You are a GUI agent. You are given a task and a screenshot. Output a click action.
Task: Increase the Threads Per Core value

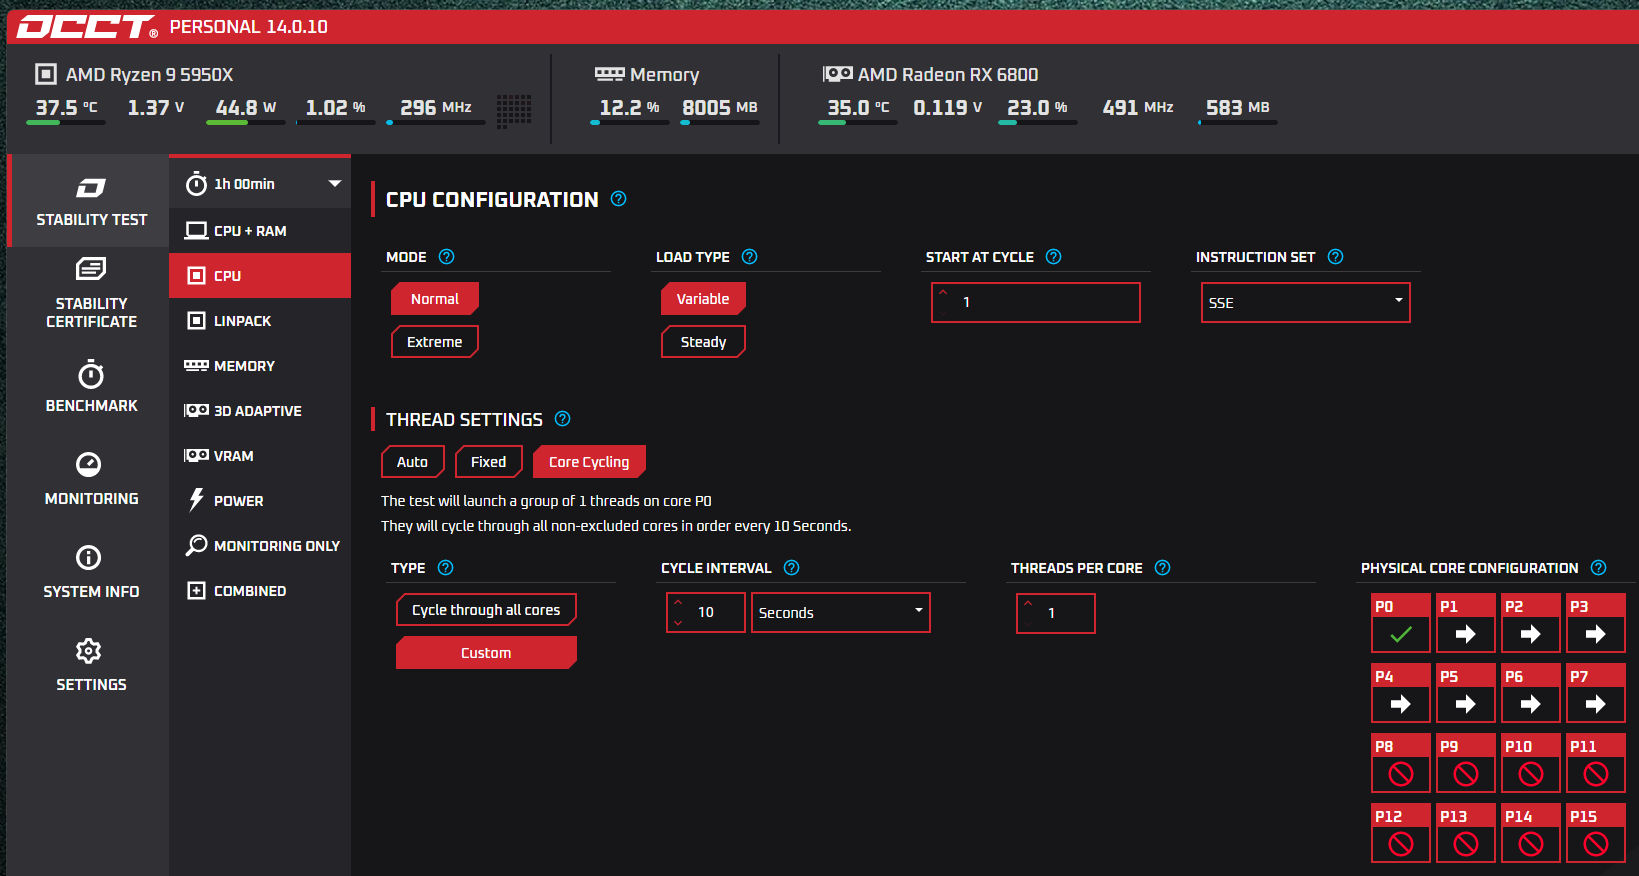(x=1028, y=604)
